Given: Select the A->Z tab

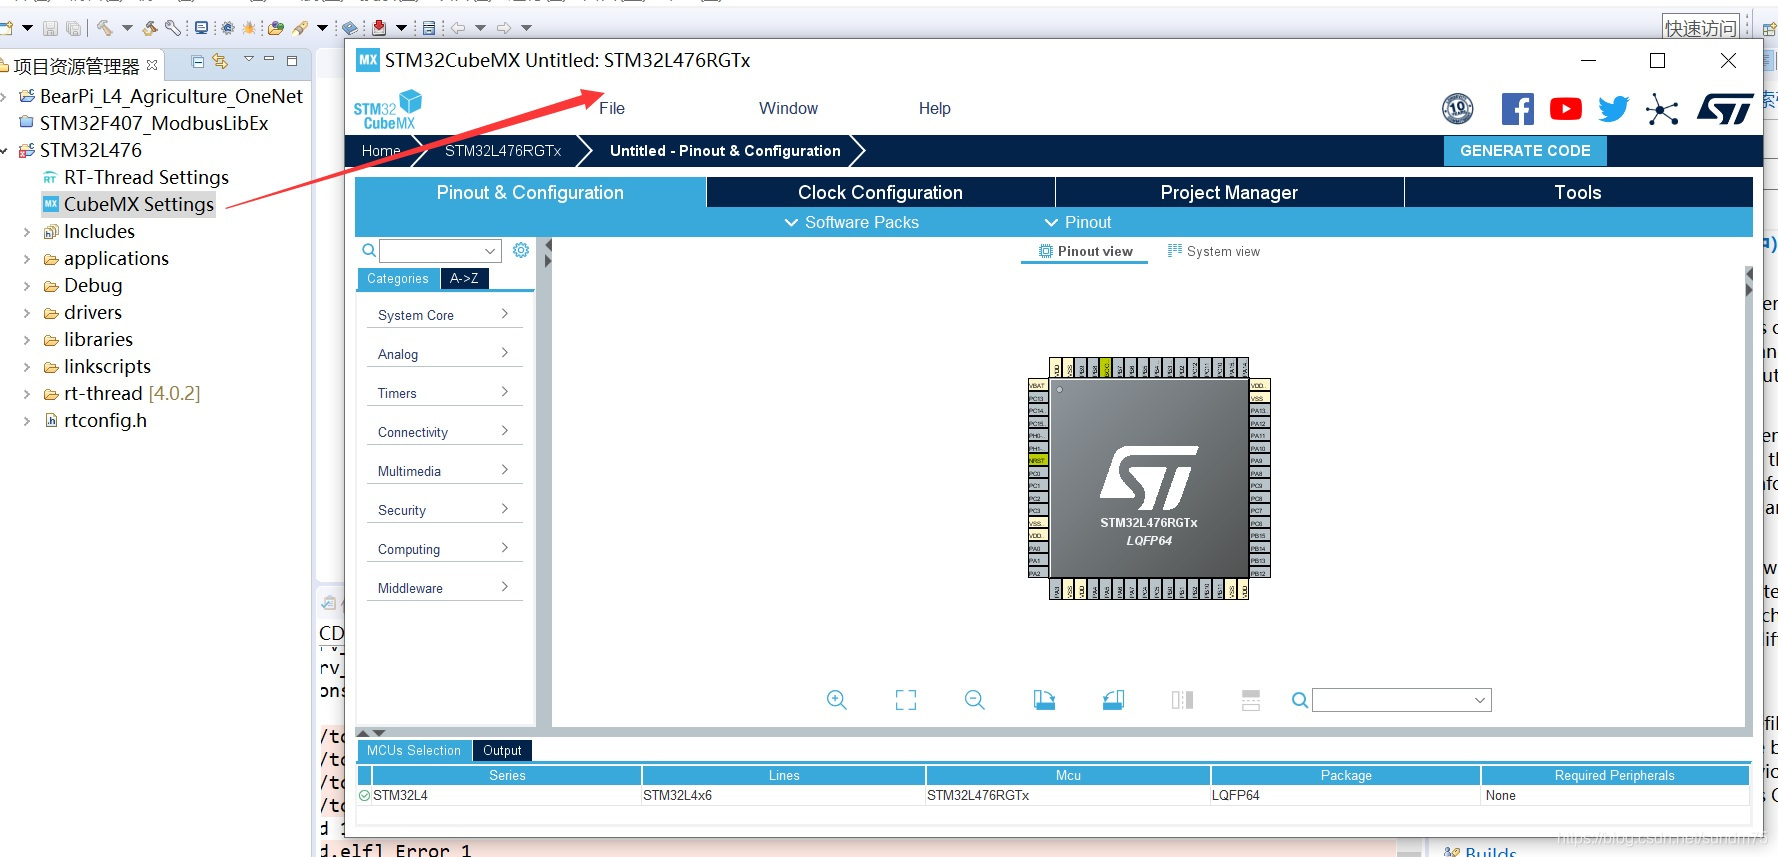Looking at the screenshot, I should (464, 279).
